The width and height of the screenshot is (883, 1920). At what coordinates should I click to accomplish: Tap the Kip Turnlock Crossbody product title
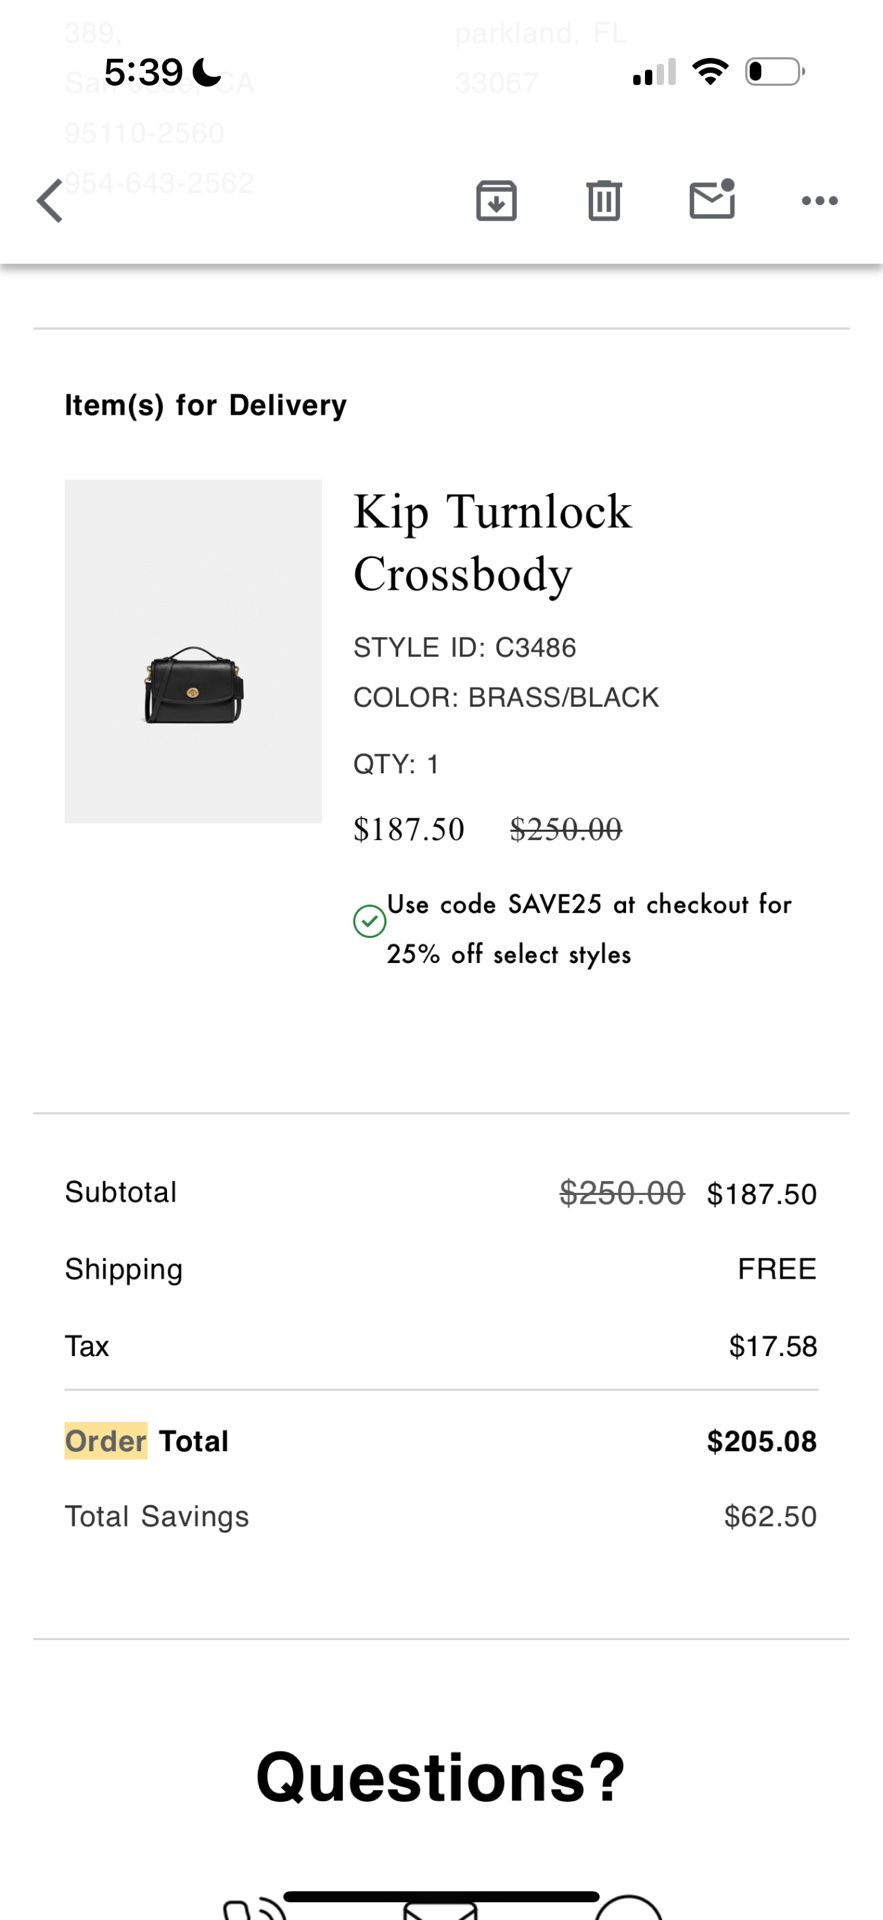492,542
